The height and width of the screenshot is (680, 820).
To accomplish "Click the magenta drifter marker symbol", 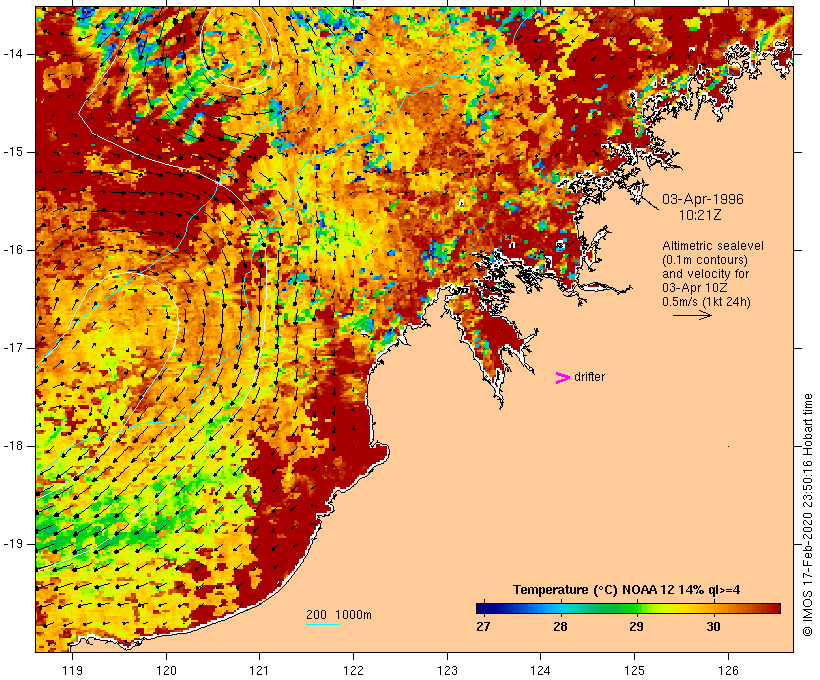I will pos(563,378).
